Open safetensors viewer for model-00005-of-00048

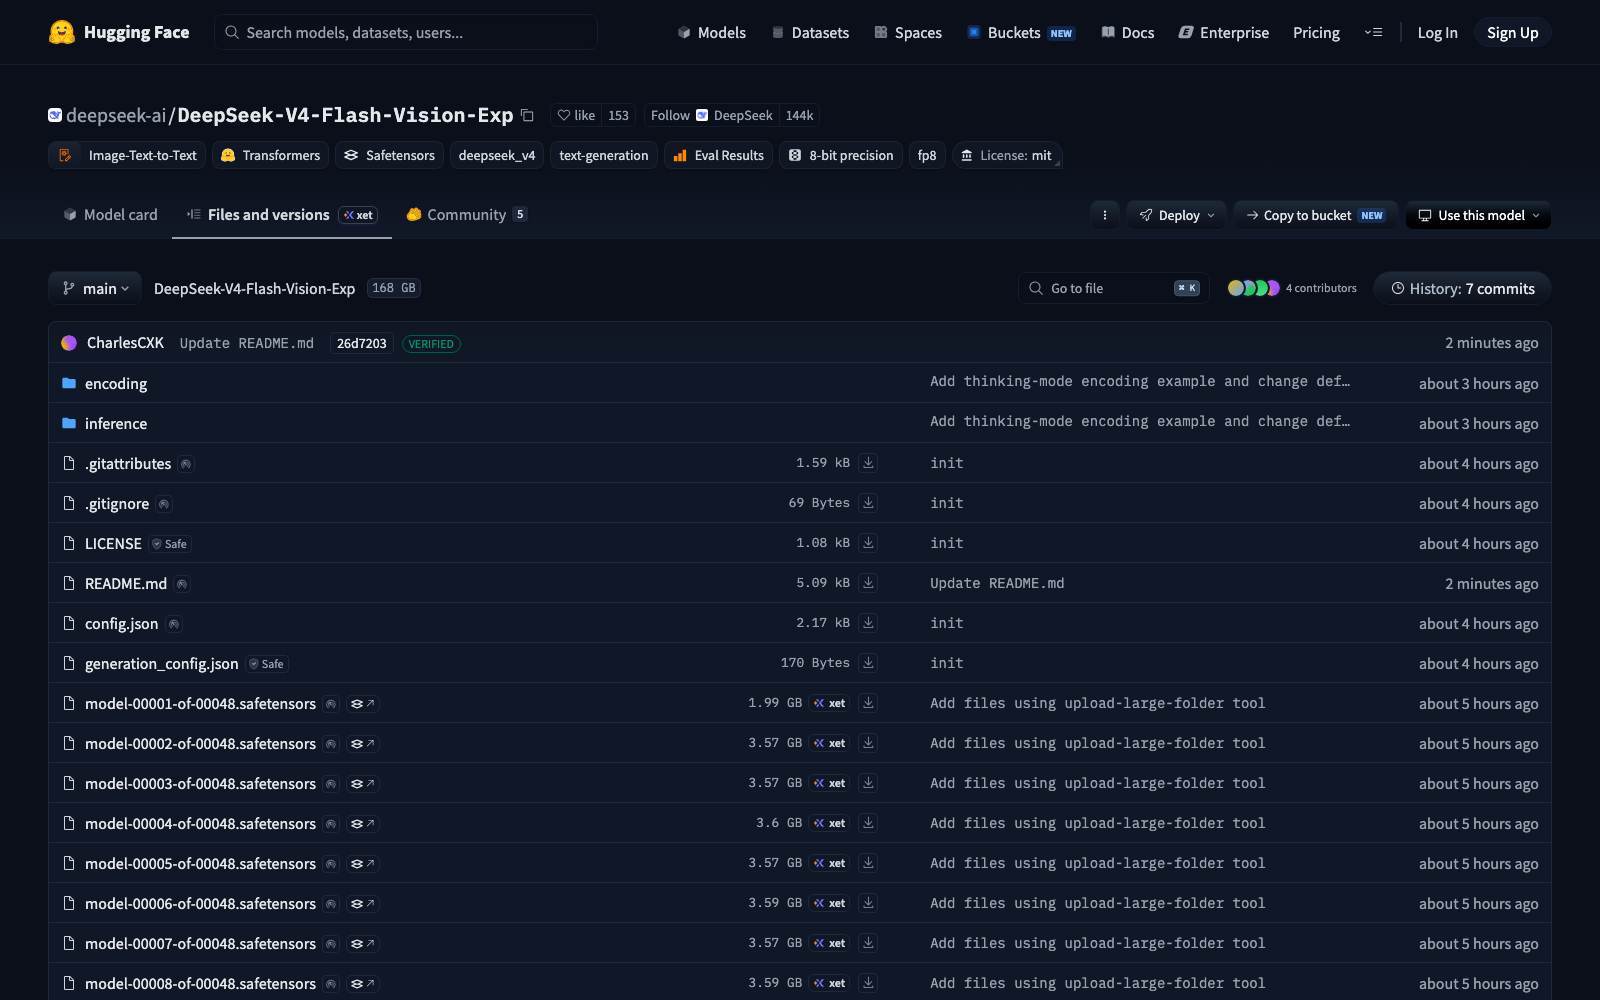click(362, 864)
